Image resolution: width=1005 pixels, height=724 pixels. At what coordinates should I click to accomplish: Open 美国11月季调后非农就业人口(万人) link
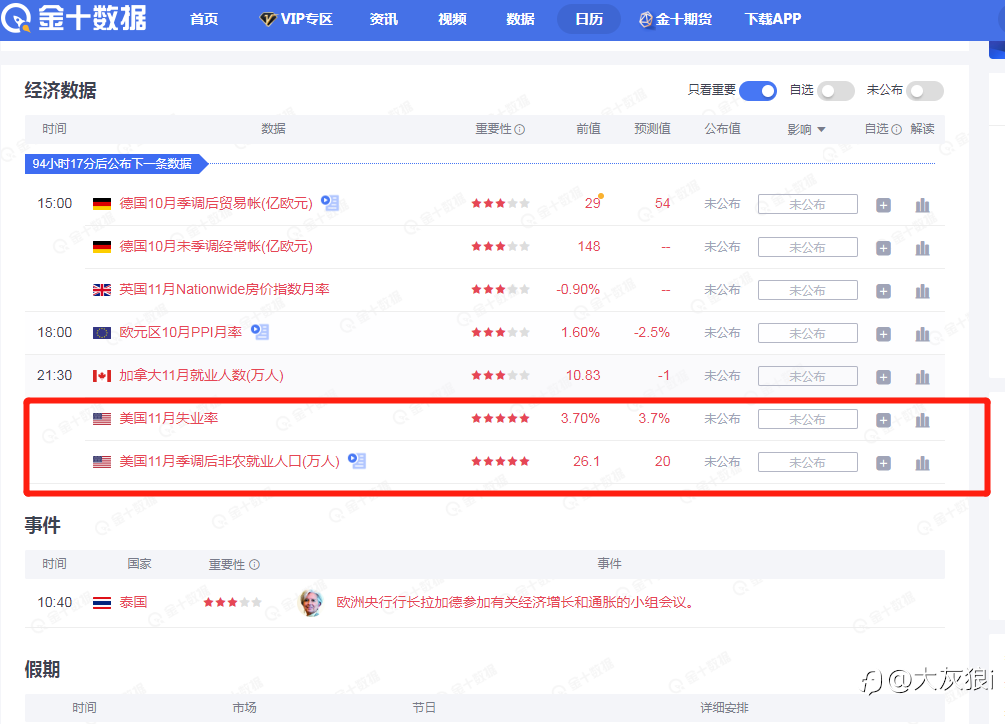click(x=229, y=461)
